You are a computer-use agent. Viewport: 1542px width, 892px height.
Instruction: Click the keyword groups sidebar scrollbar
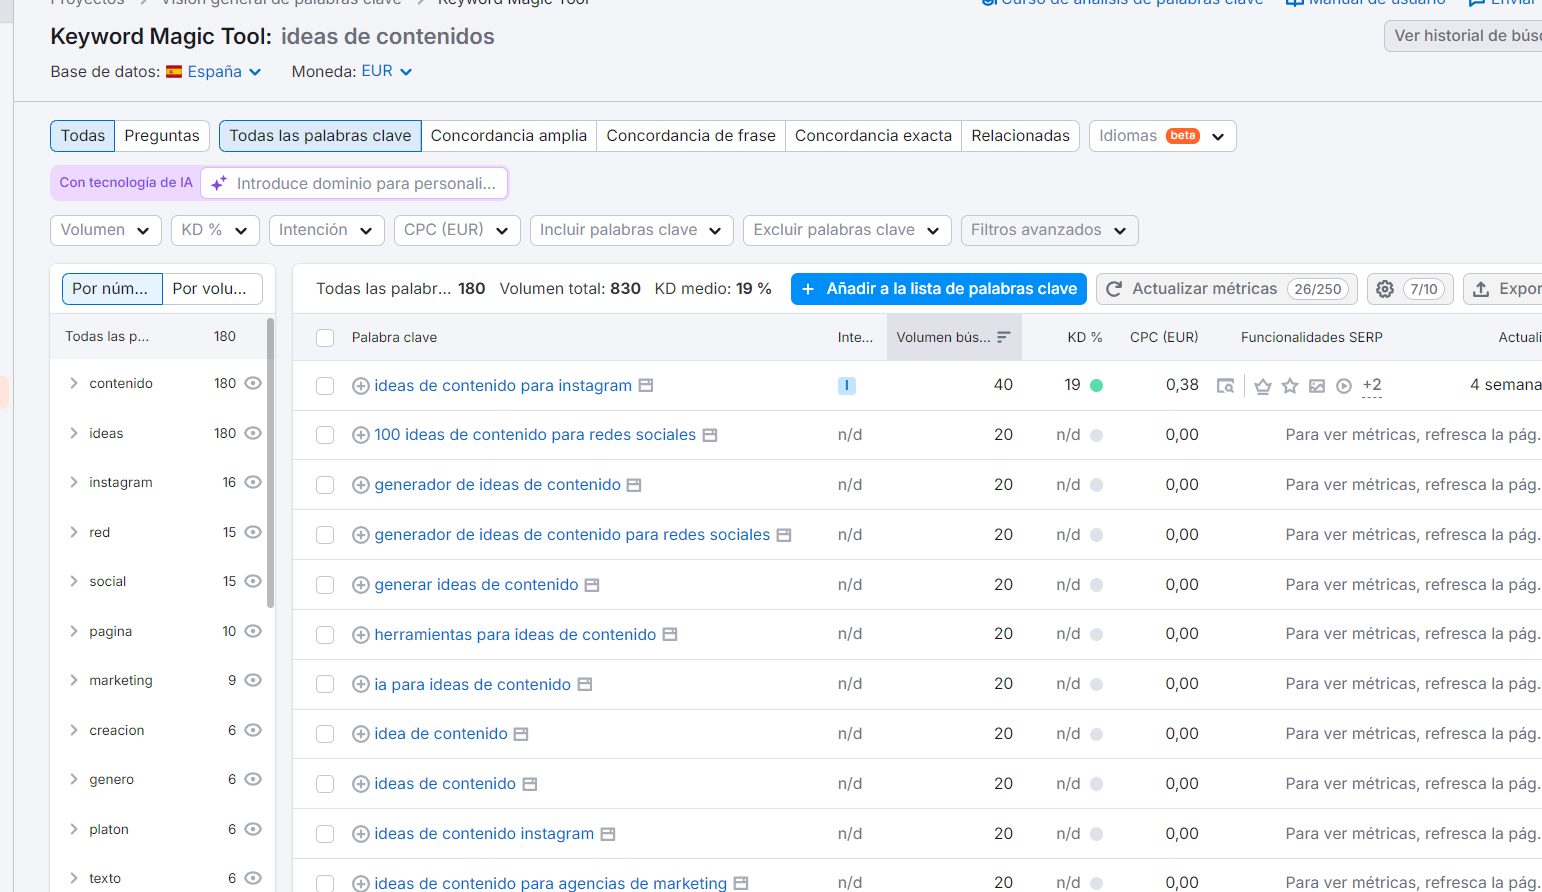point(270,462)
